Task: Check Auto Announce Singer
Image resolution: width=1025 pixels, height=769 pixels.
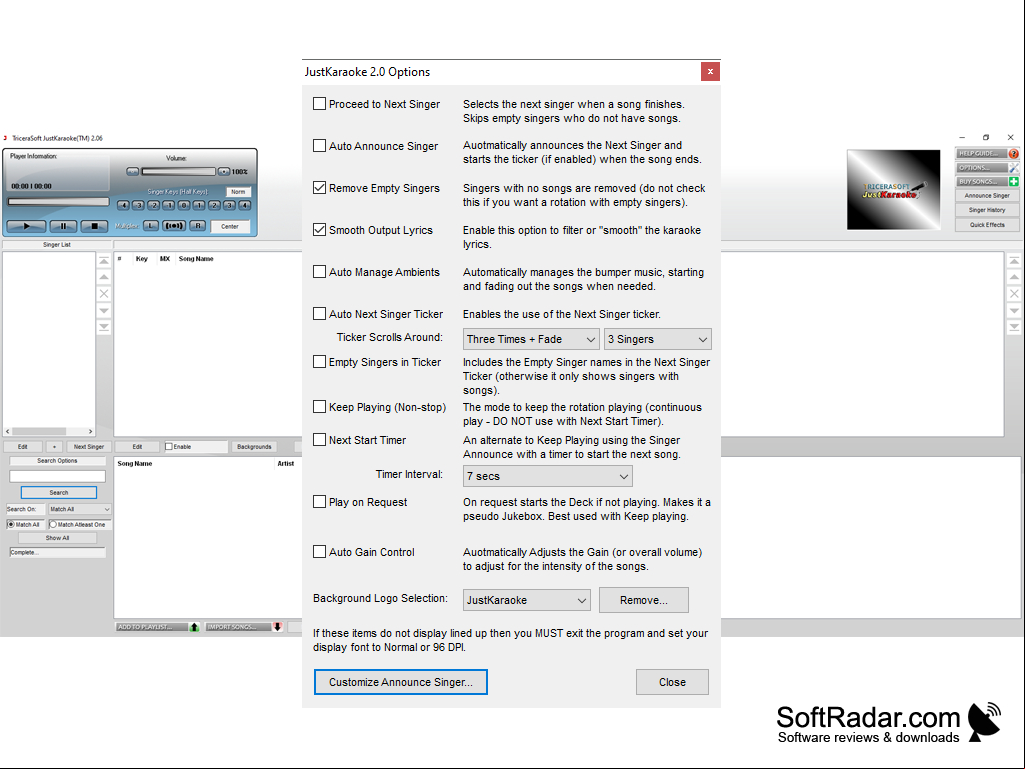Action: coord(320,145)
